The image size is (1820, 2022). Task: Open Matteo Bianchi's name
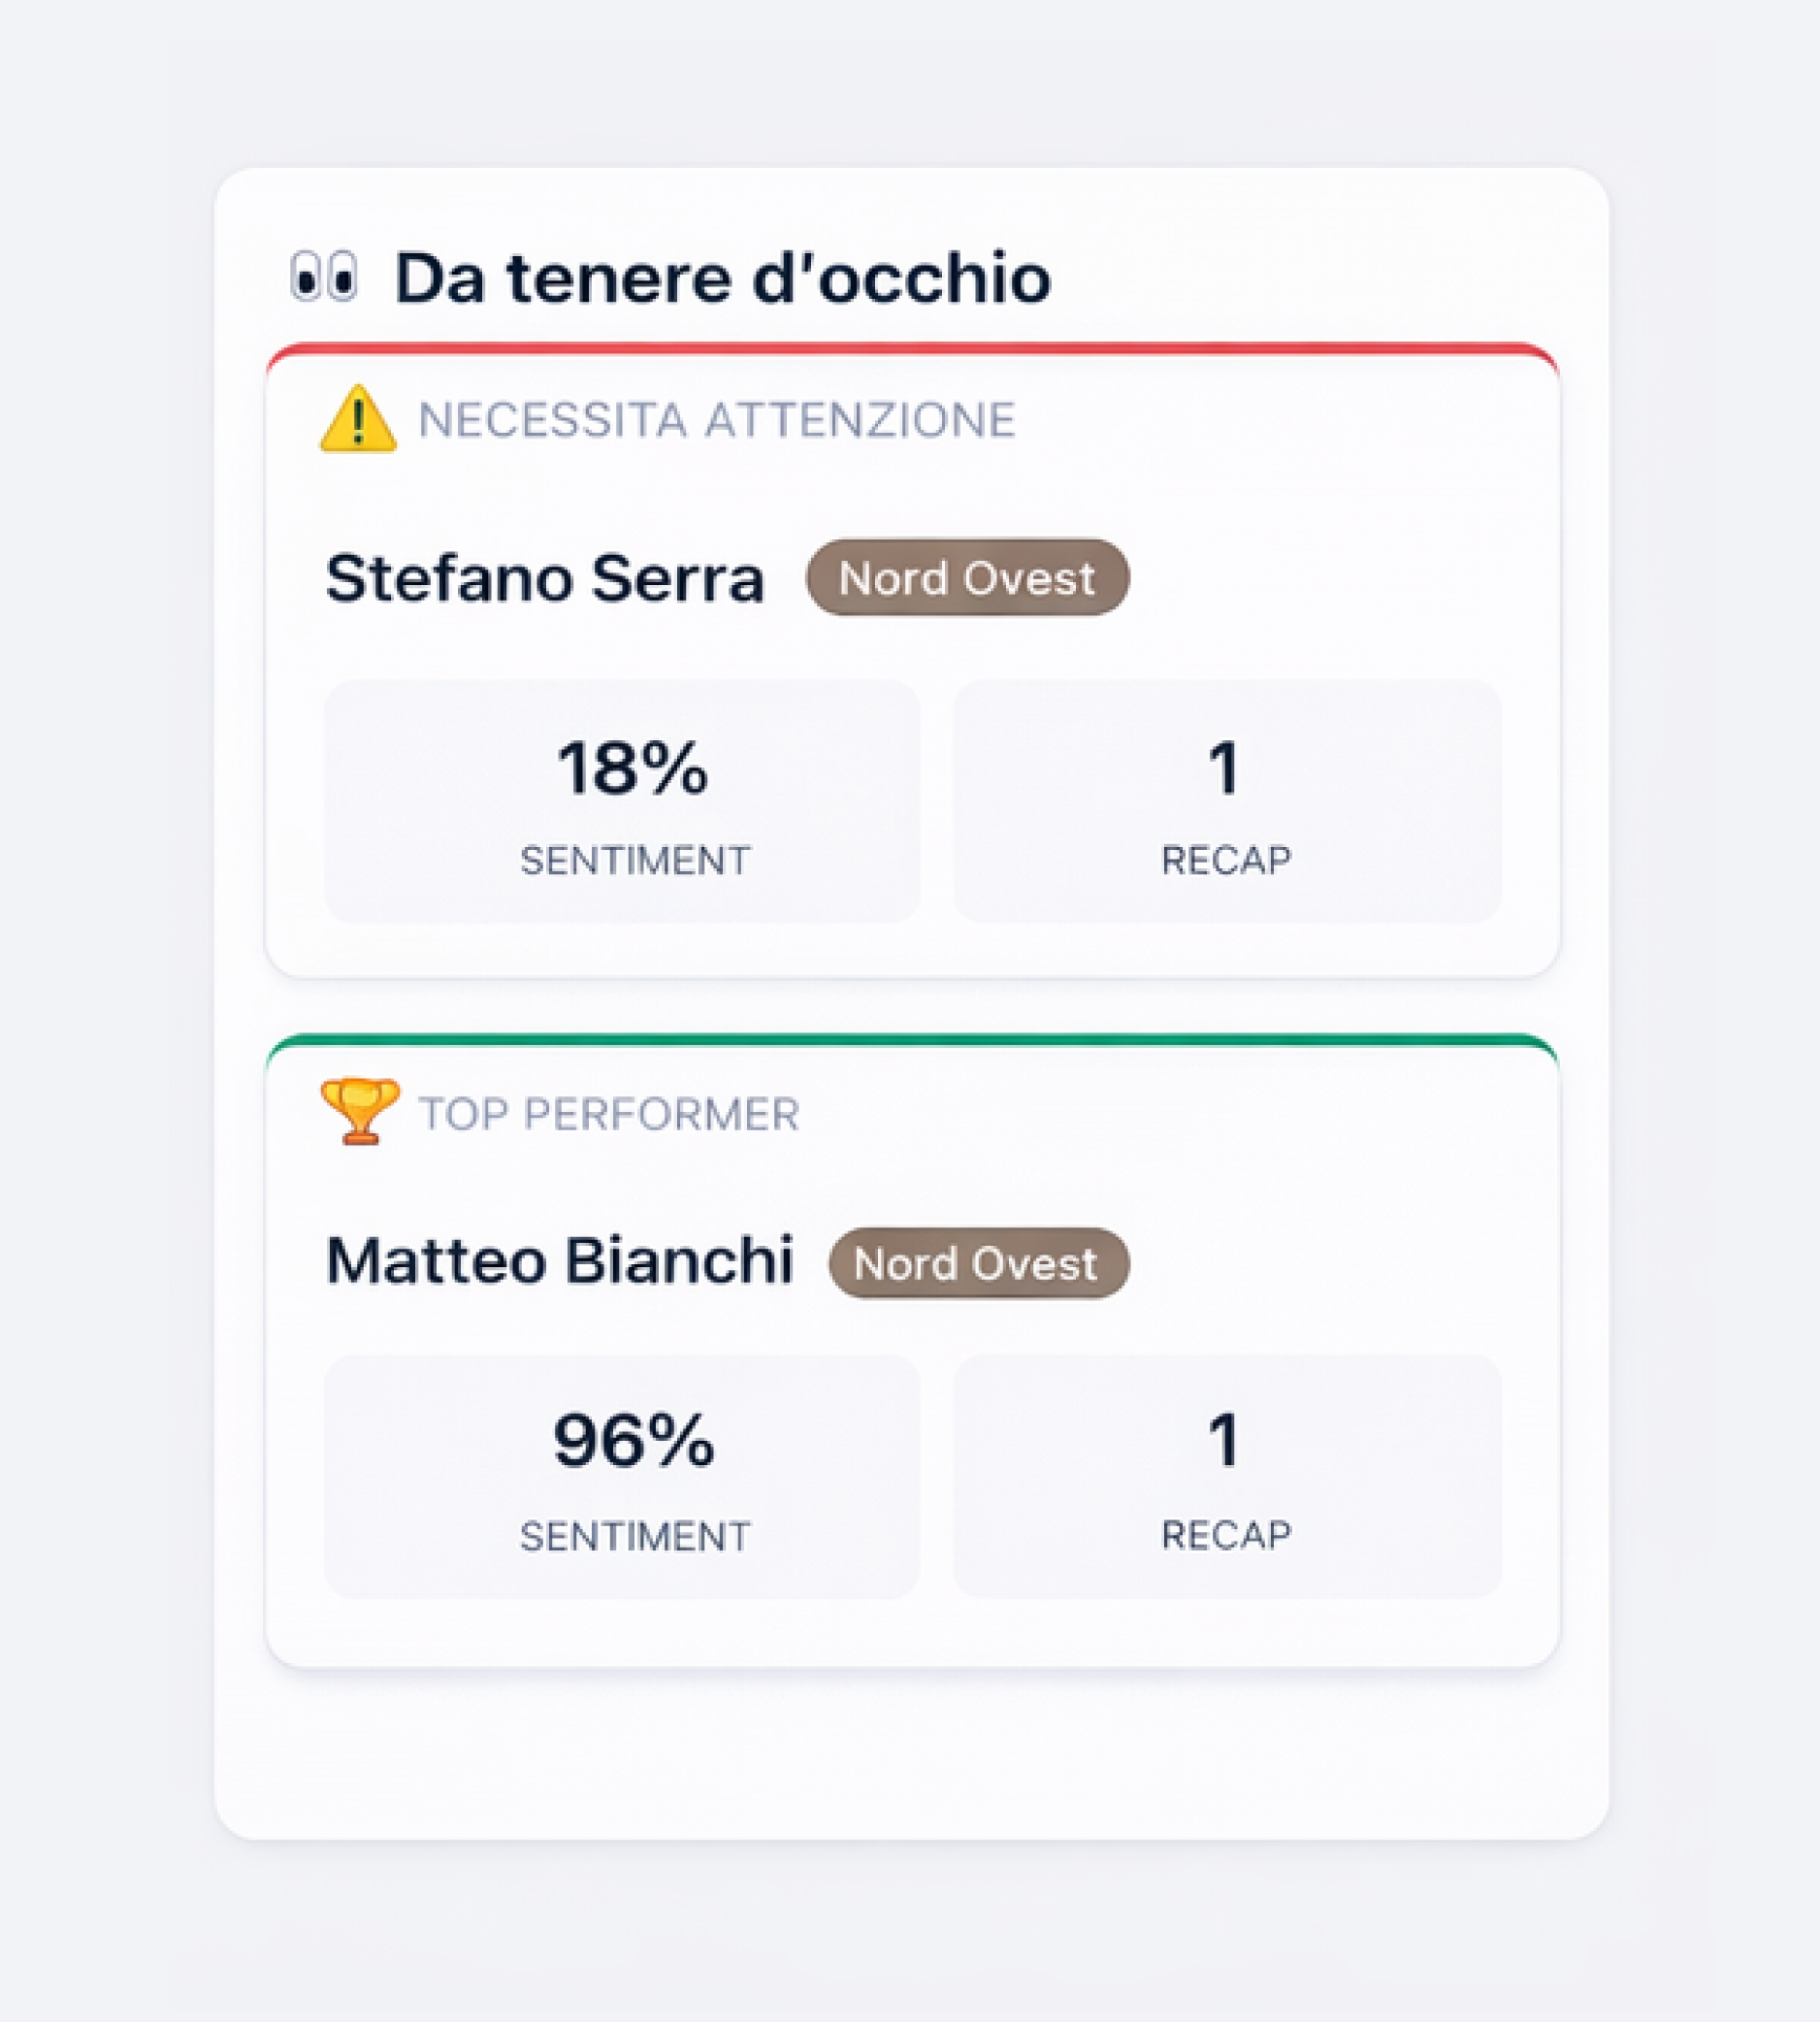click(560, 1260)
